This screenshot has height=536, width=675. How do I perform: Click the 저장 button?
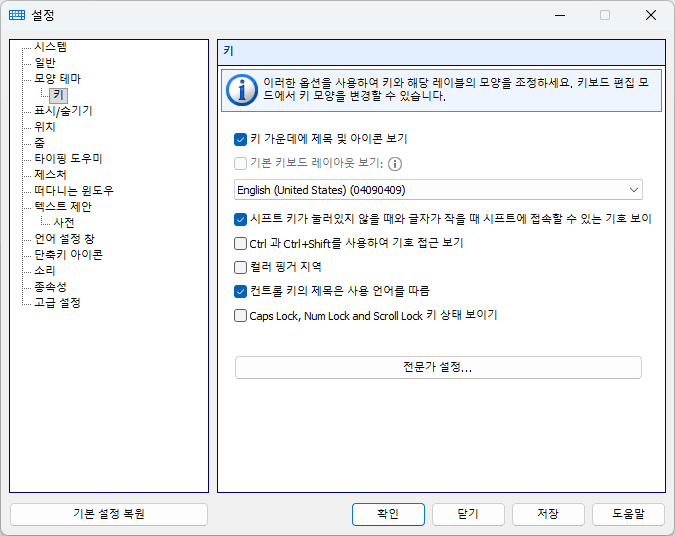548,514
